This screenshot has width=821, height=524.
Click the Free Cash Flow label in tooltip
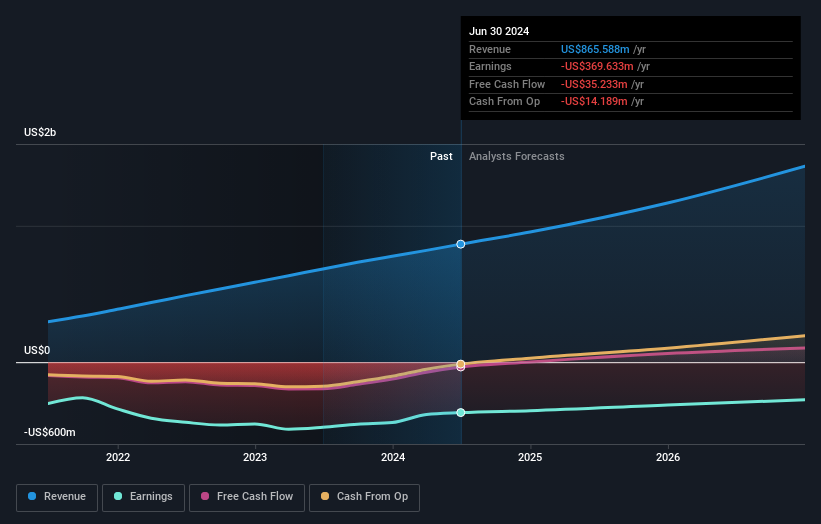pos(507,84)
